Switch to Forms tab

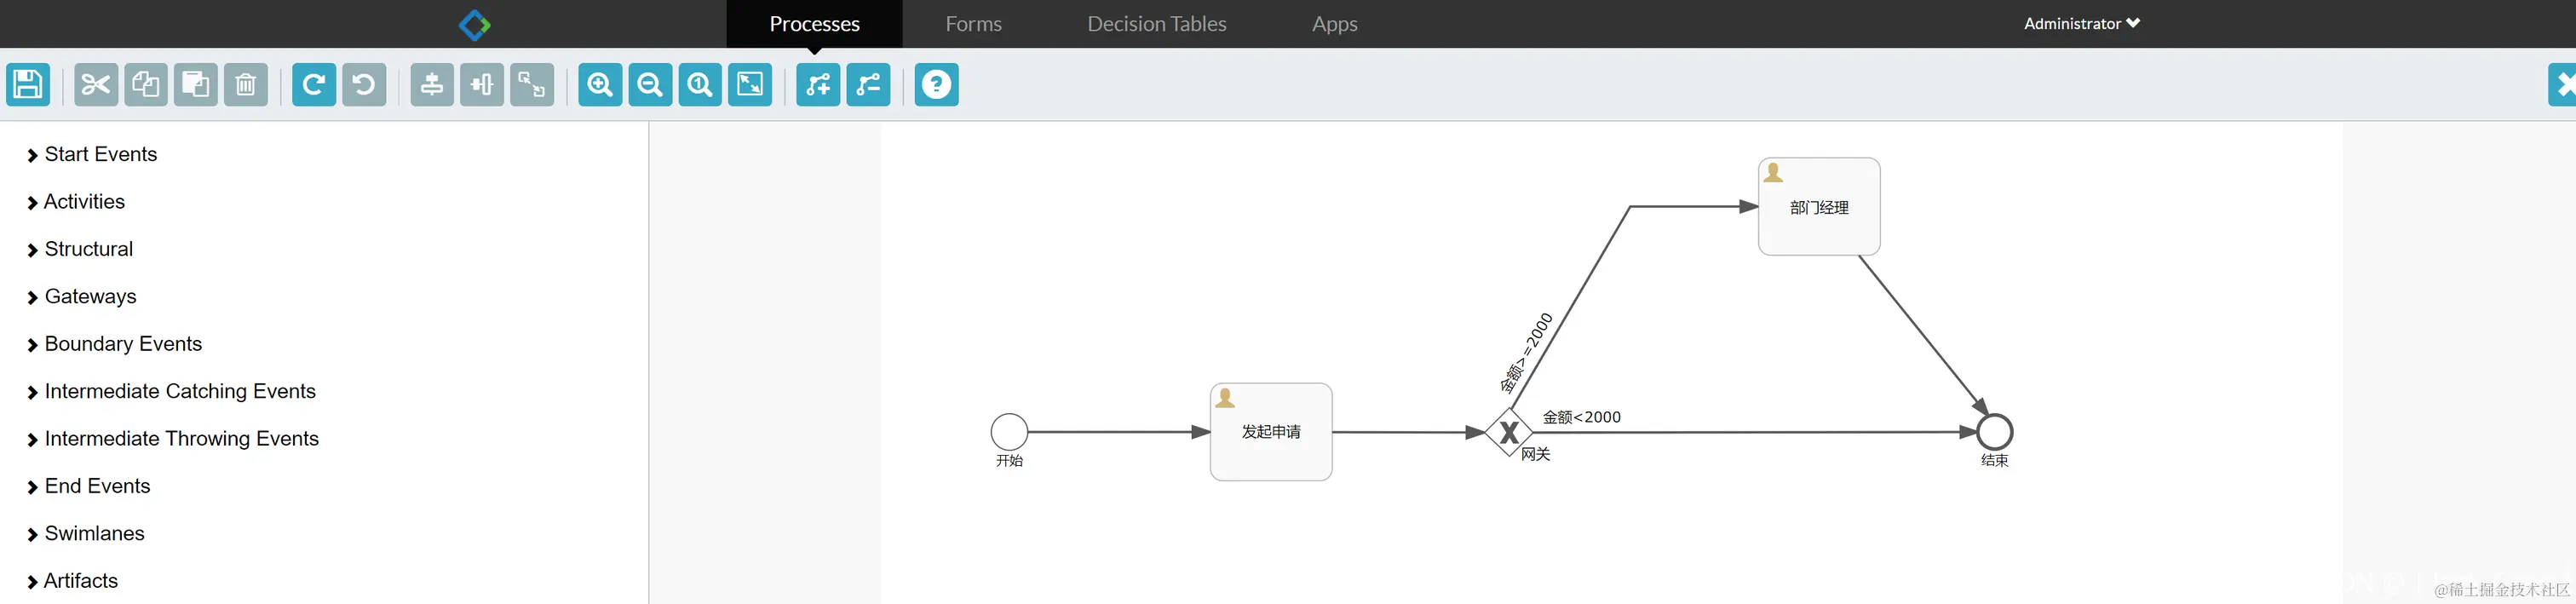pyautogui.click(x=973, y=24)
